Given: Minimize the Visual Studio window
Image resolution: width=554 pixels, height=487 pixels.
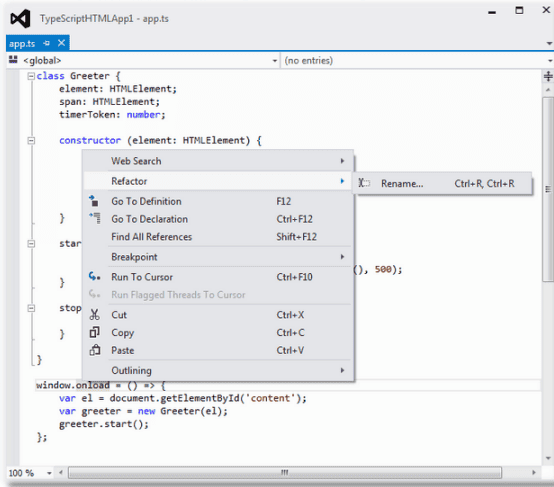Looking at the screenshot, I should coord(492,12).
